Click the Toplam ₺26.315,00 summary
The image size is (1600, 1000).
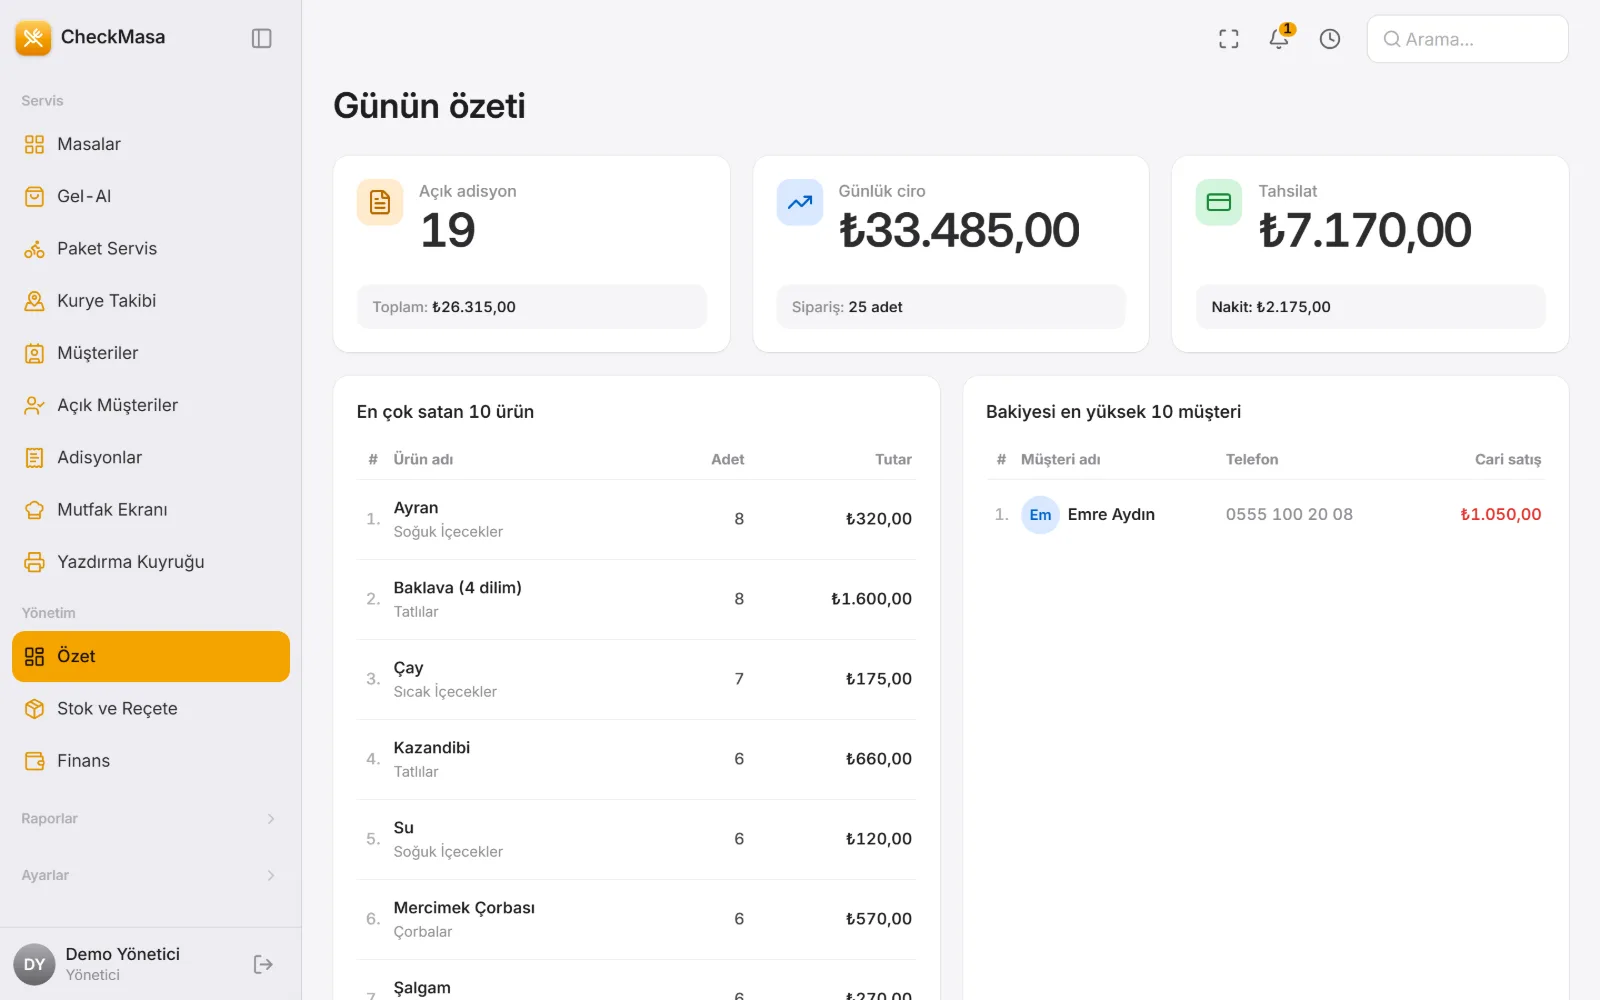pyautogui.click(x=532, y=307)
